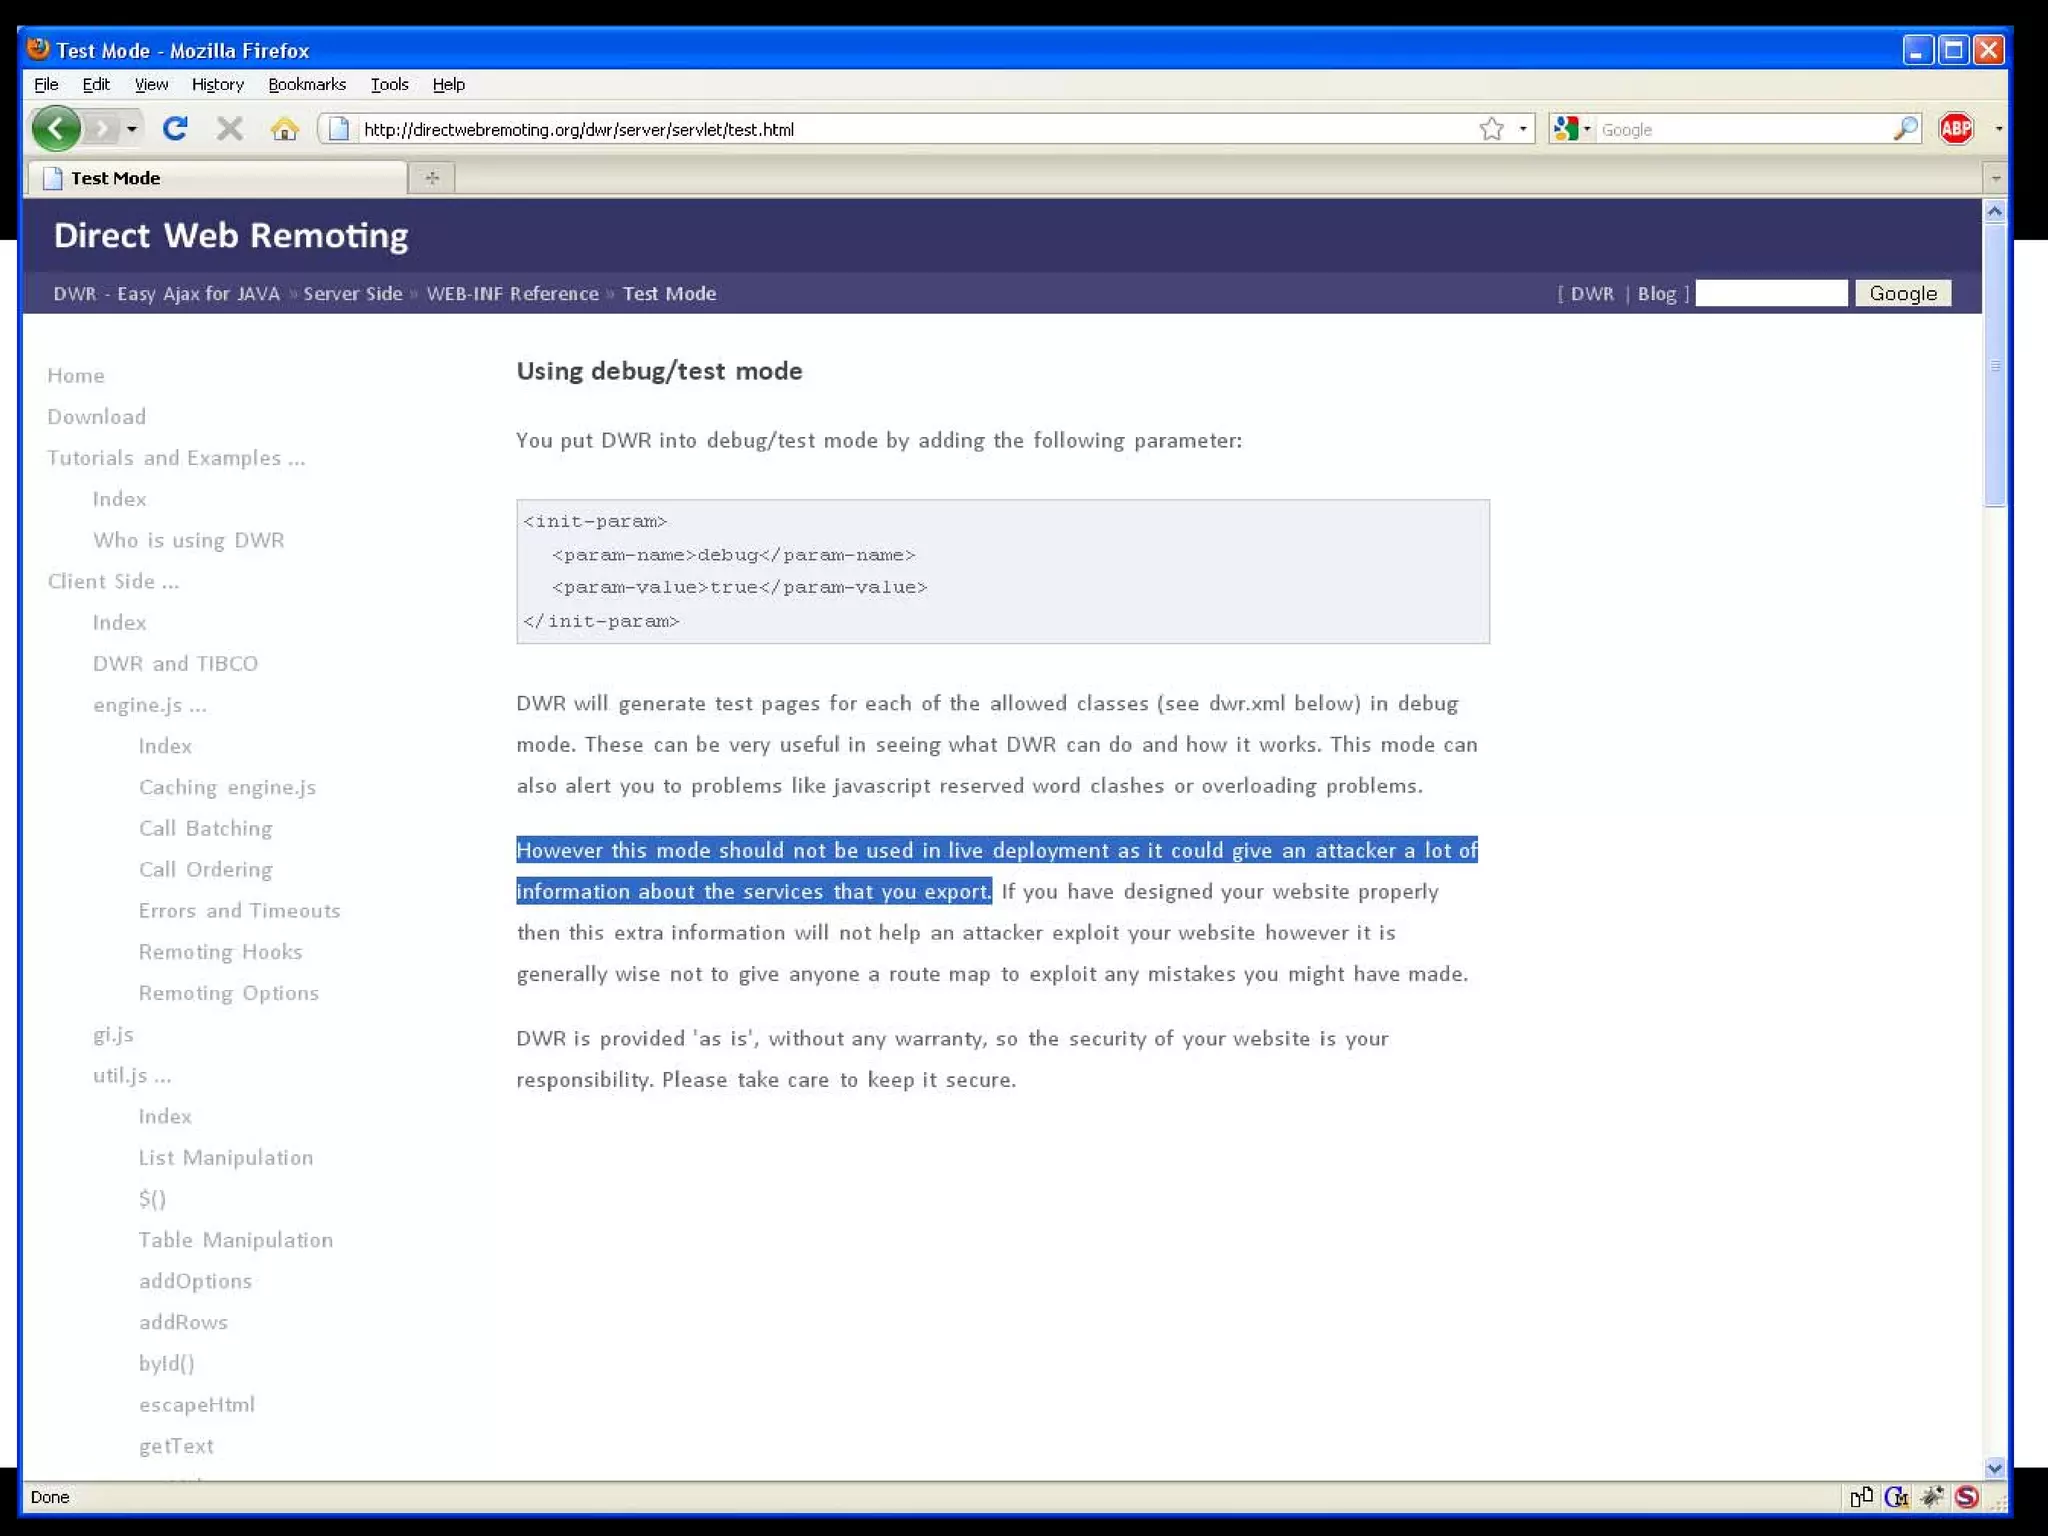Image resolution: width=2048 pixels, height=1536 pixels.
Task: Click the green Back navigation button
Action: (56, 129)
